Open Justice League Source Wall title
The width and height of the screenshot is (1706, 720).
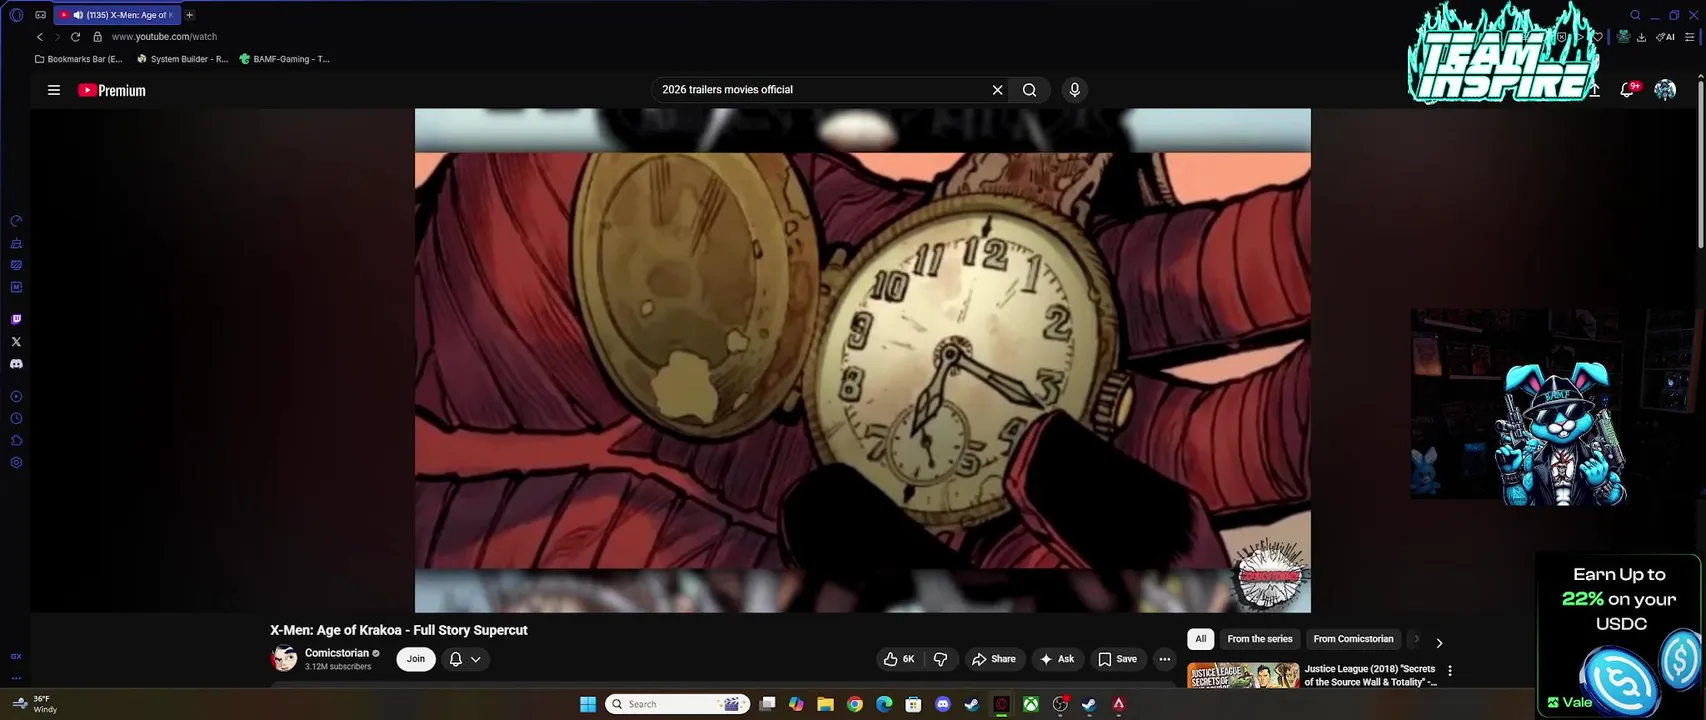[x=1370, y=675]
